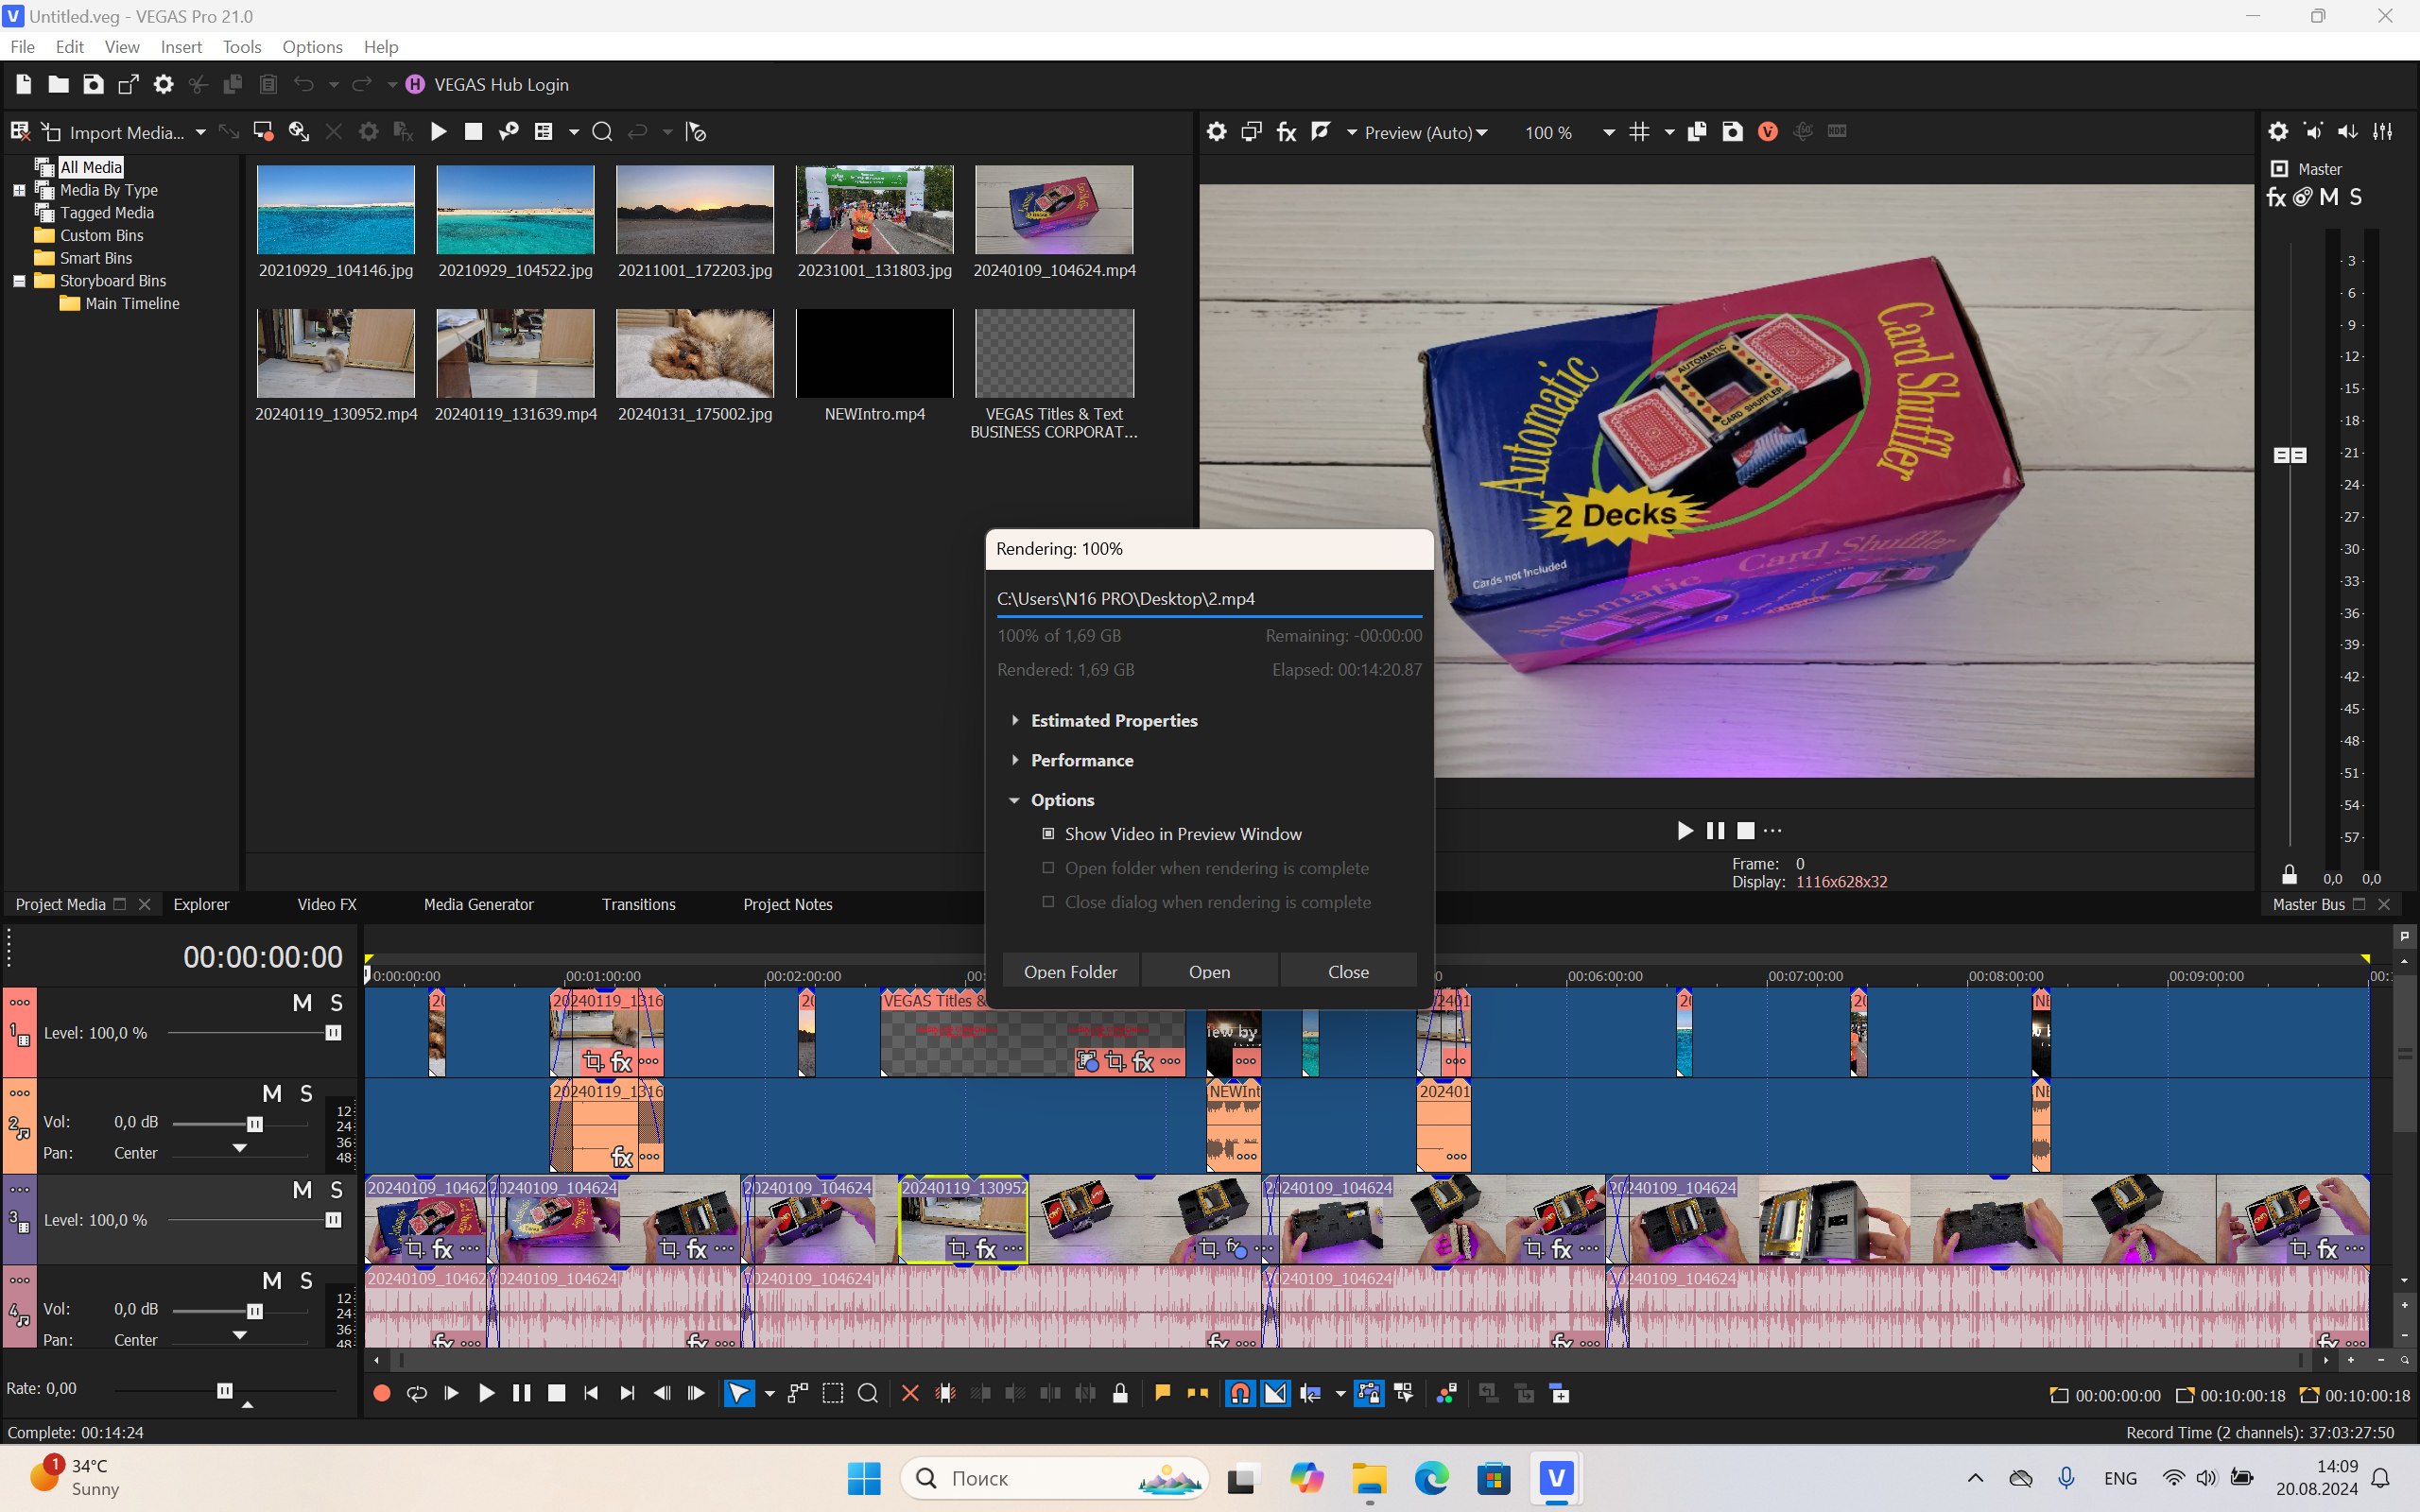Viewport: 2420px width, 1512px height.
Task: Toggle Show Video in Preview Window checkbox
Action: point(1047,833)
